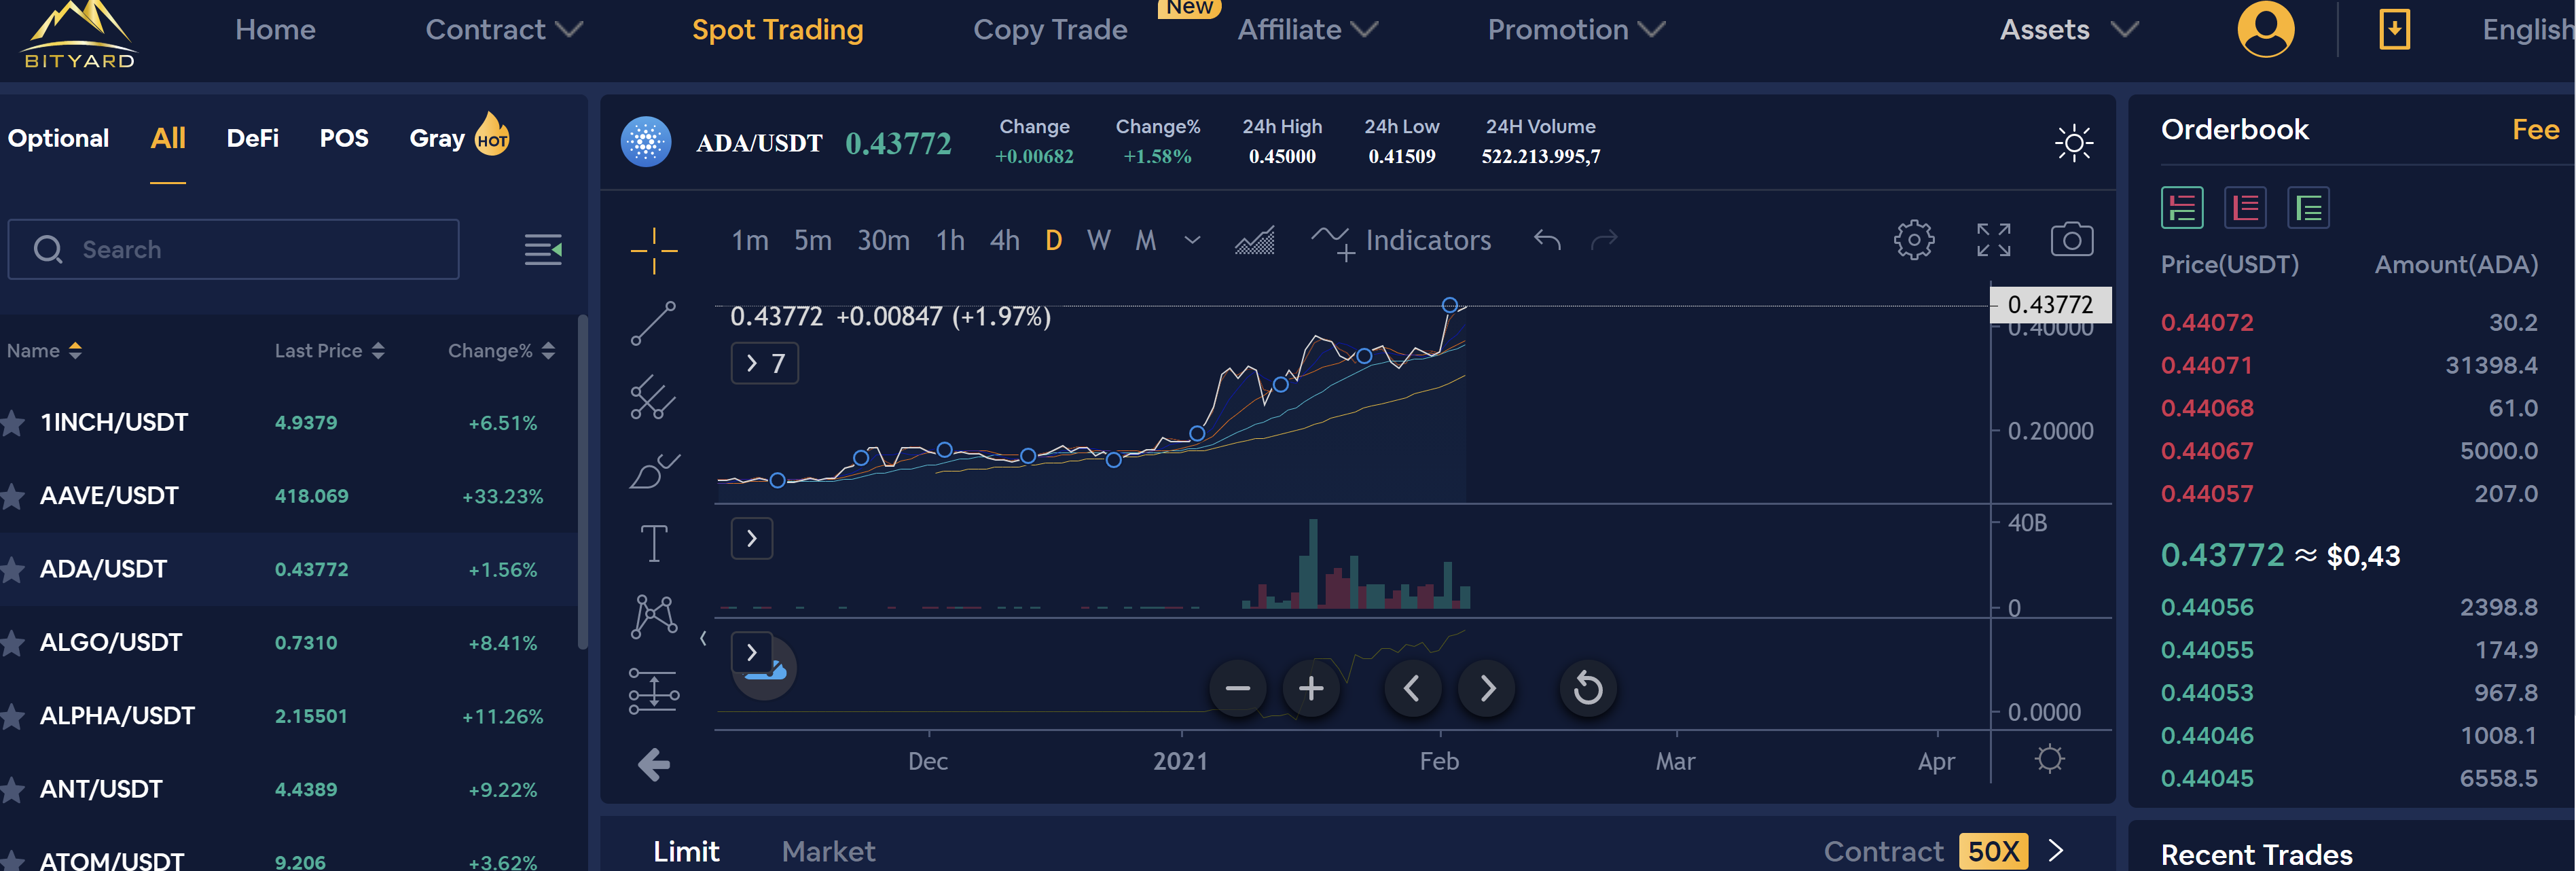Redo the chart action
Image resolution: width=2576 pixels, height=871 pixels.
(1604, 240)
